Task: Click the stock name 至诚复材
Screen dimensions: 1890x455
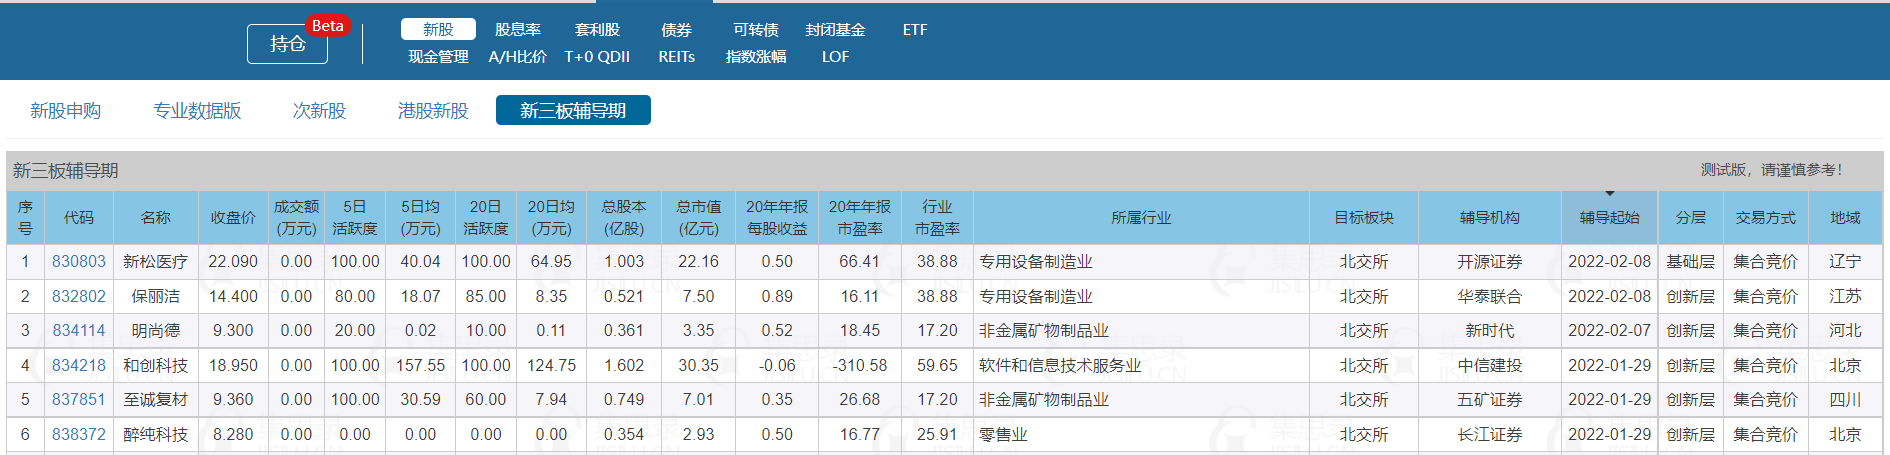Action: click(x=155, y=400)
